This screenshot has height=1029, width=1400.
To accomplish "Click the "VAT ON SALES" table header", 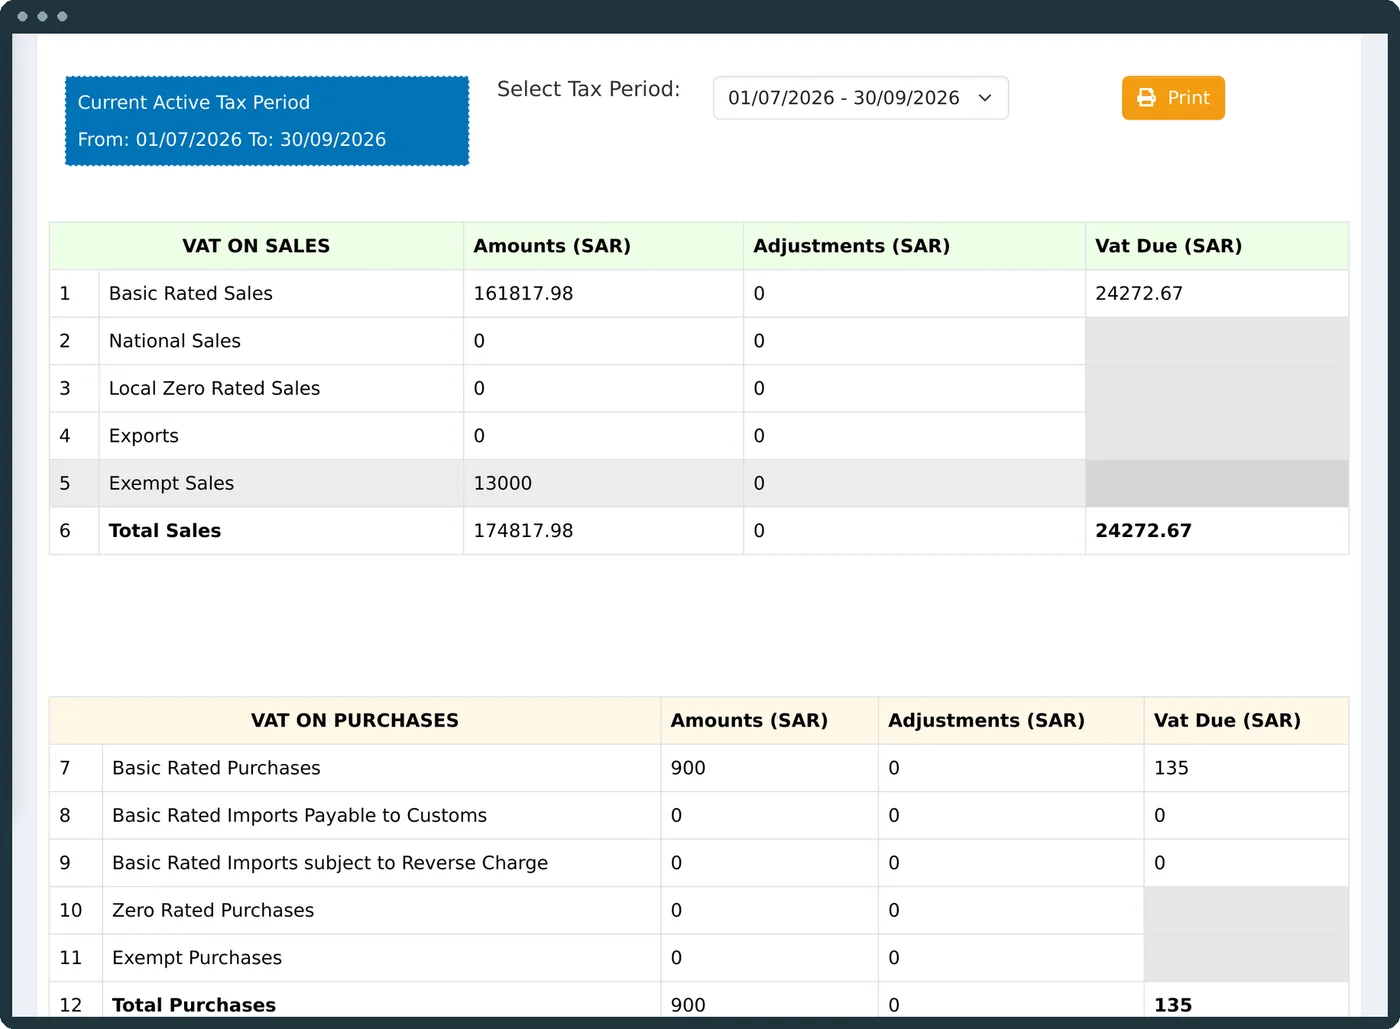I will pos(256,246).
